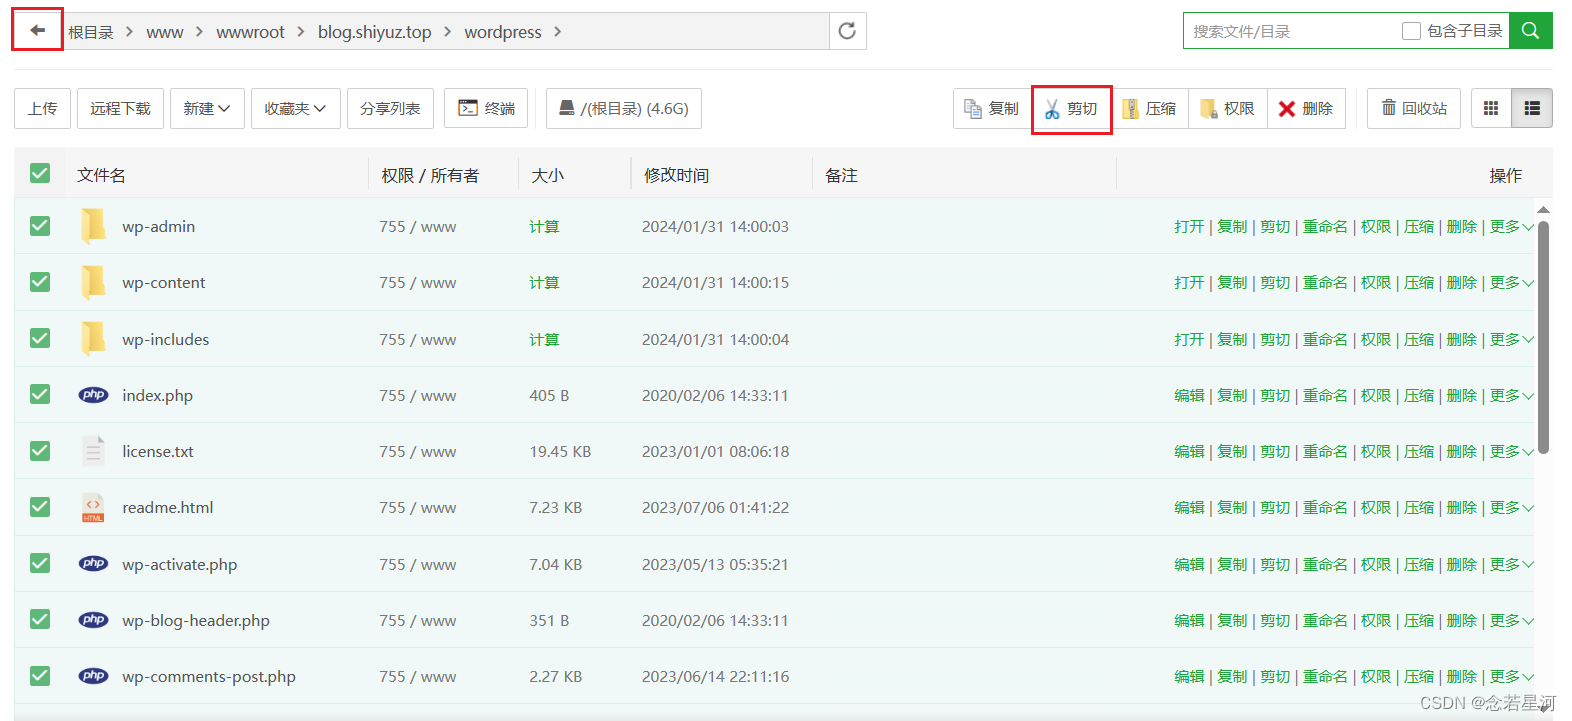Screen dimensions: 1572x721
Task: Navigate to blog.shiyuz.top breadcrumb
Action: (x=375, y=32)
